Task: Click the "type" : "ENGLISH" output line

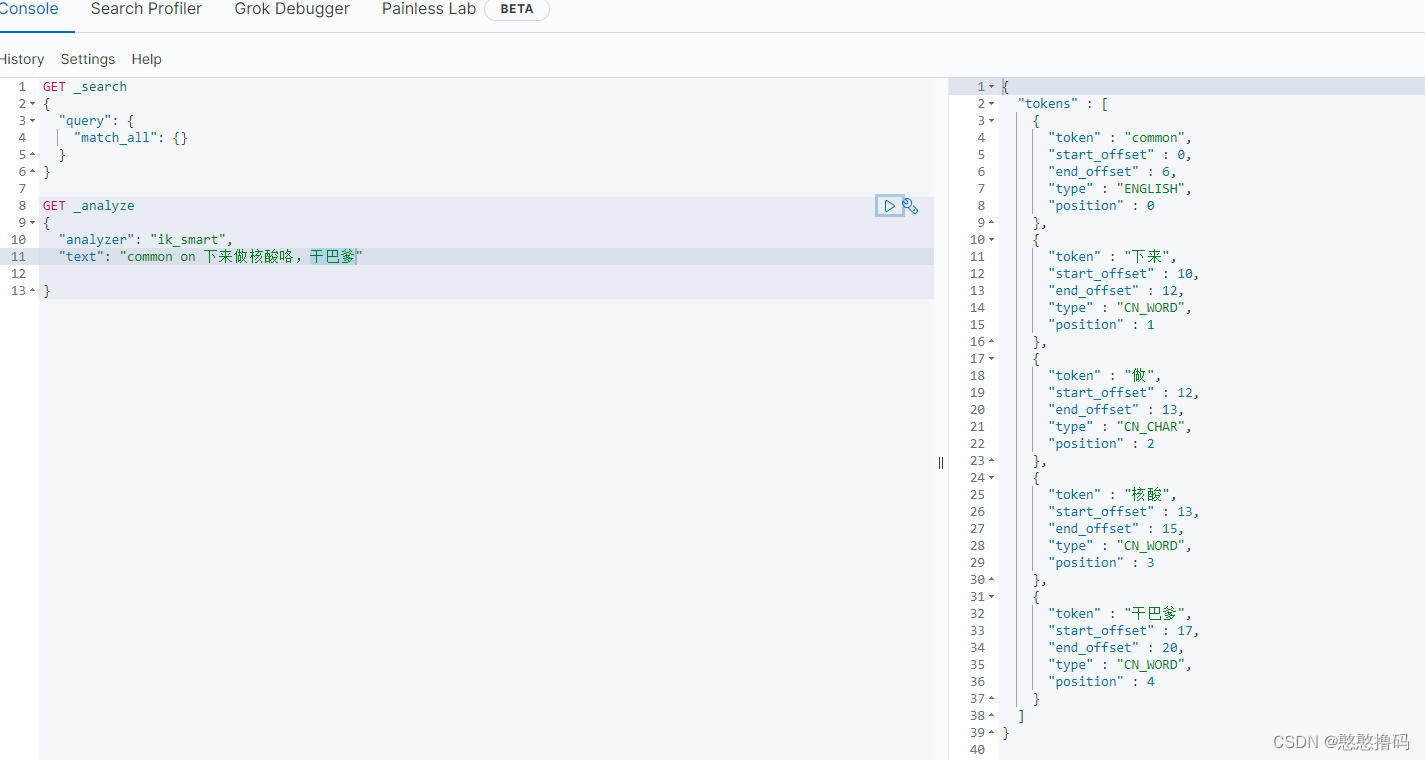Action: coord(1120,189)
